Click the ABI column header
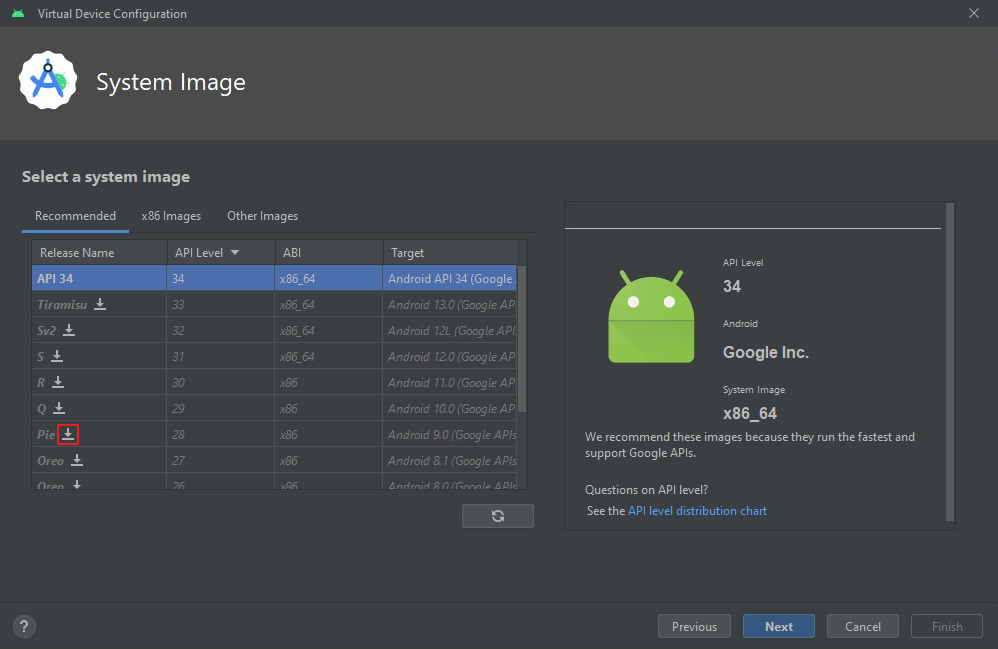The width and height of the screenshot is (998, 649). tap(292, 253)
